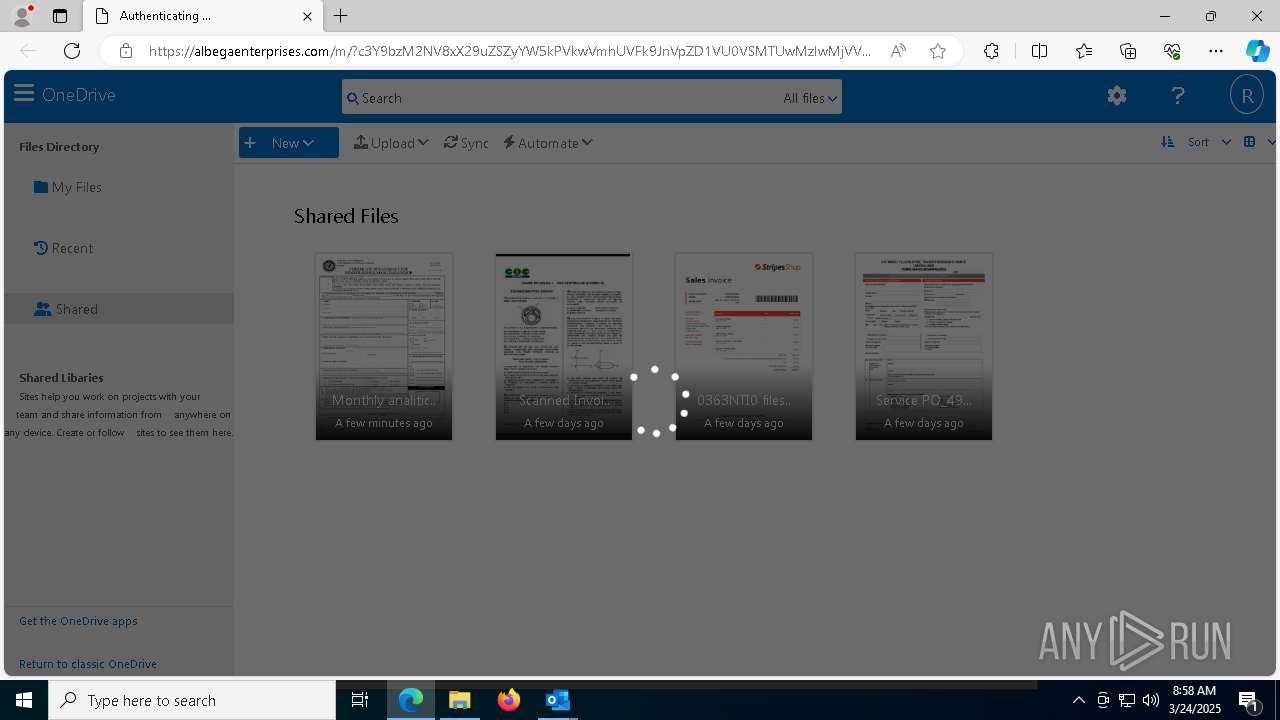Open the tab actions menu icon
1280x720 pixels.
[60, 16]
